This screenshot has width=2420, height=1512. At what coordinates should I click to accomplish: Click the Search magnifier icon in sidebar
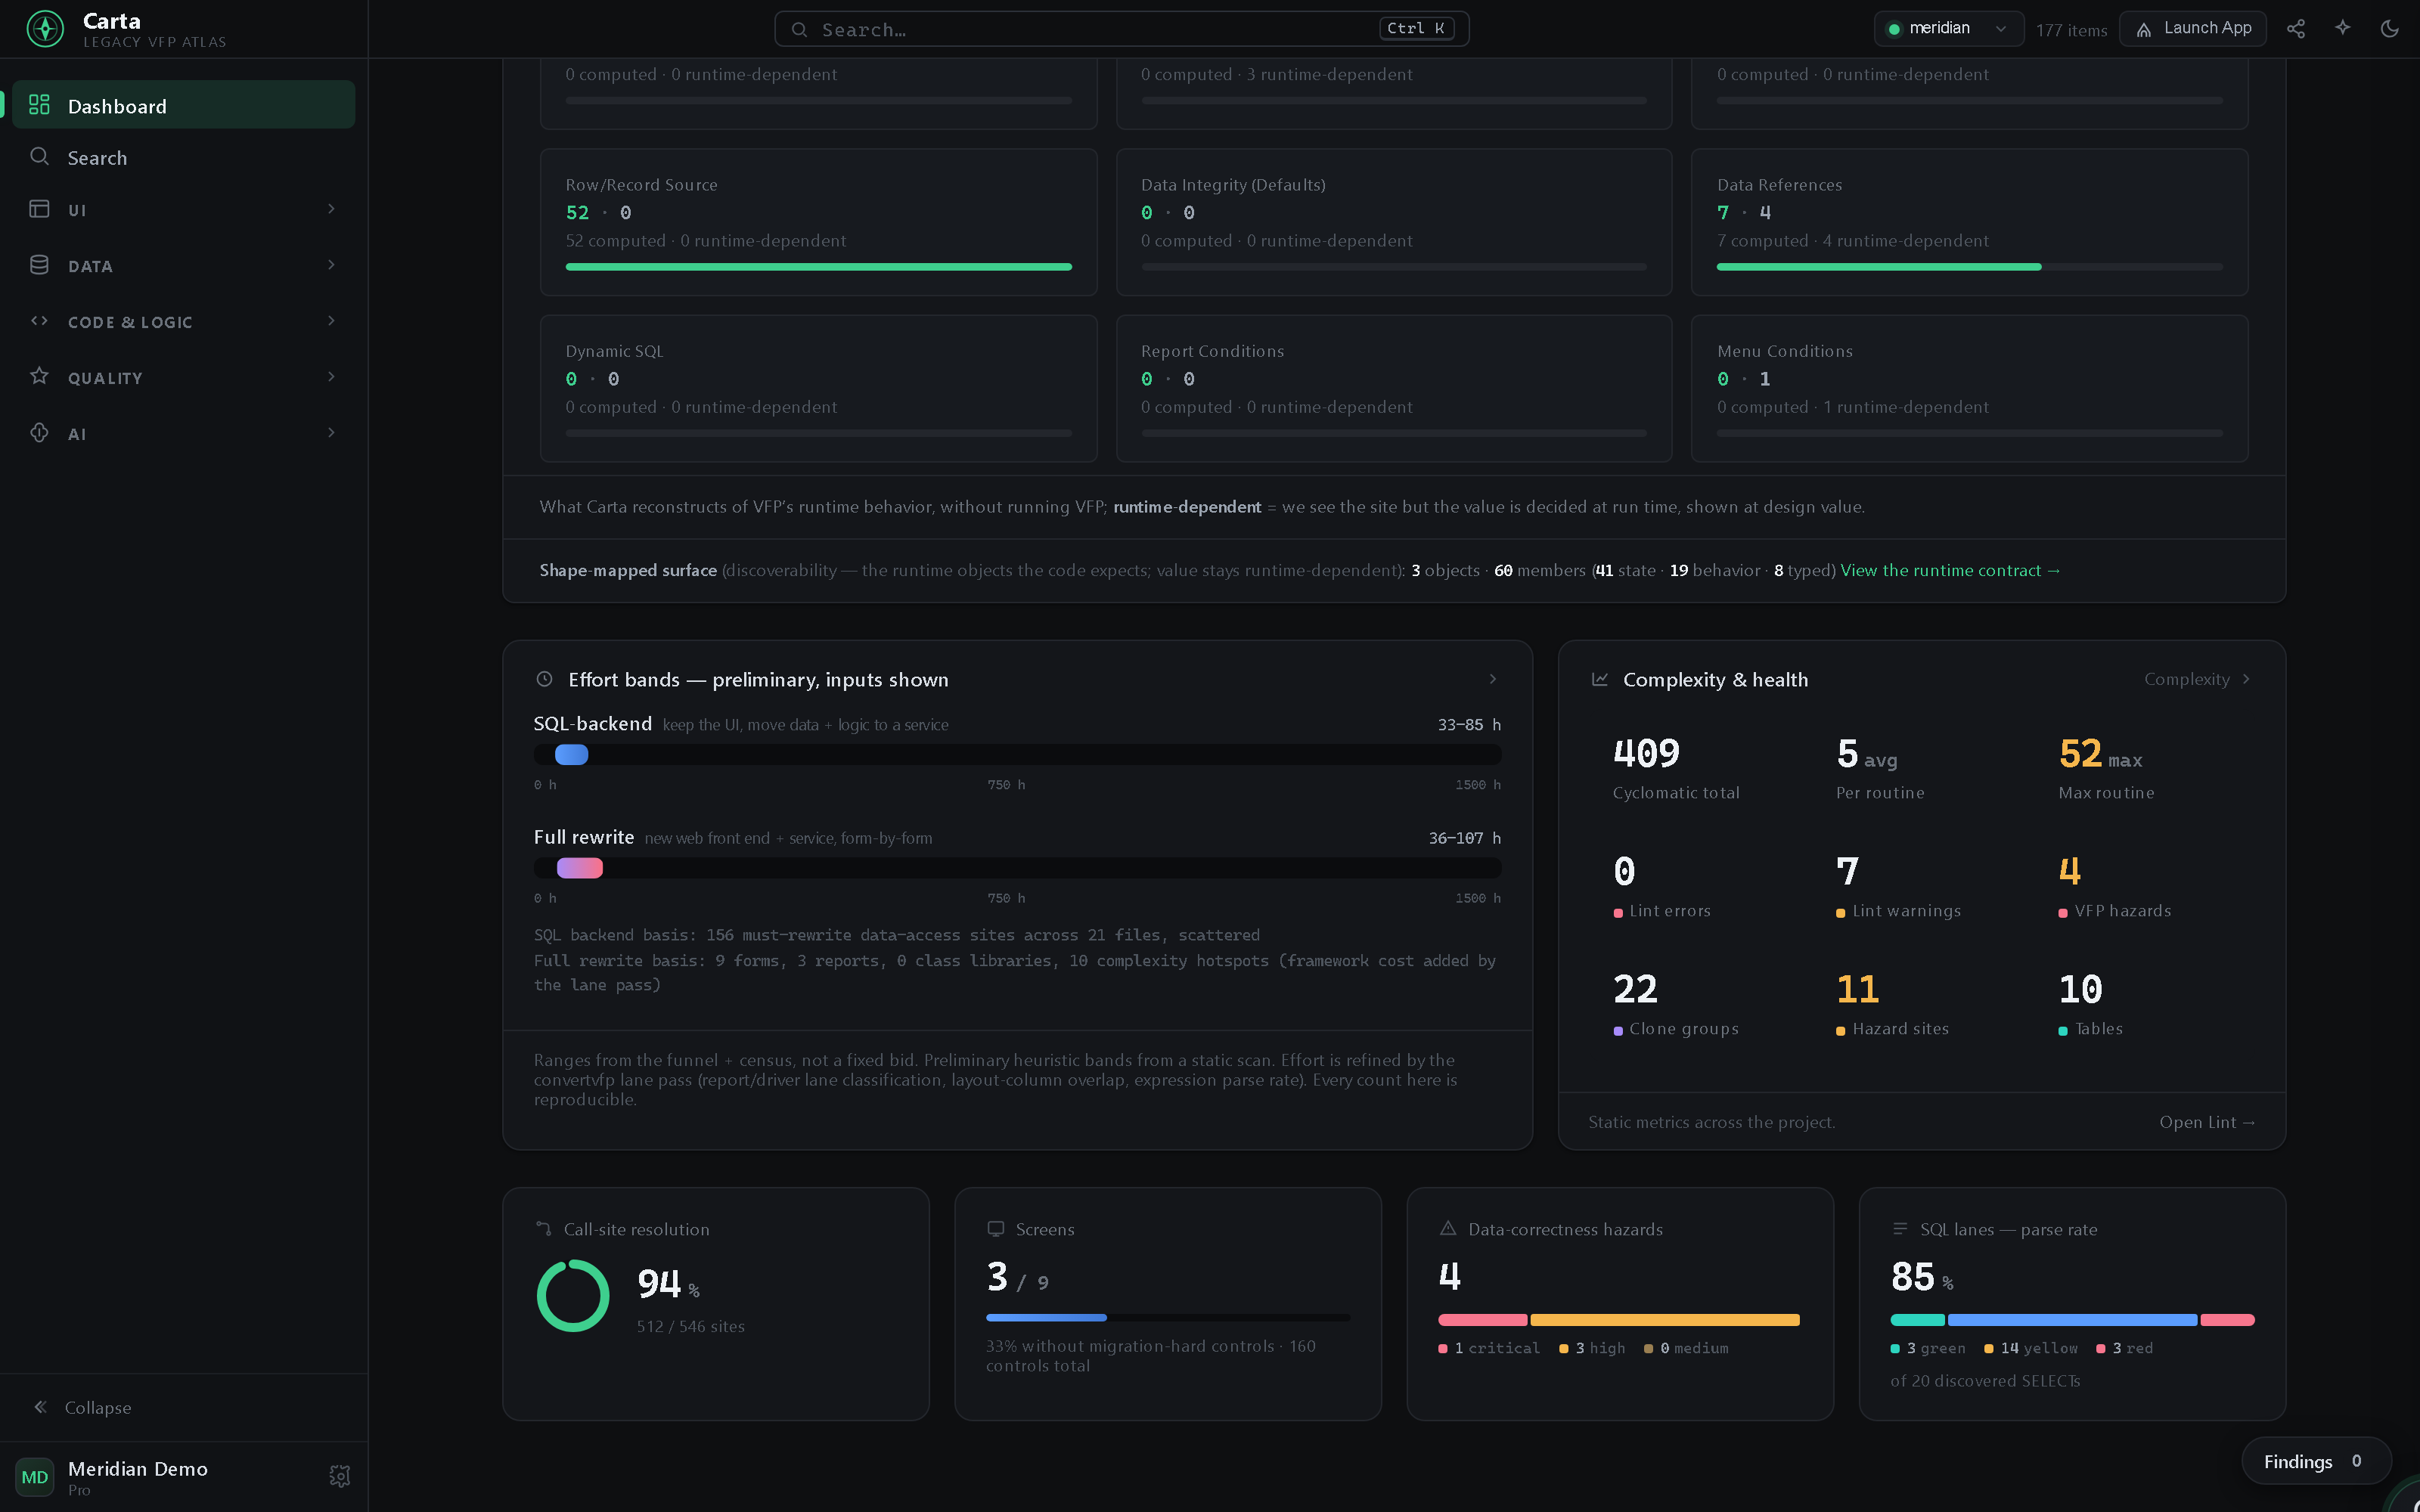pos(39,157)
